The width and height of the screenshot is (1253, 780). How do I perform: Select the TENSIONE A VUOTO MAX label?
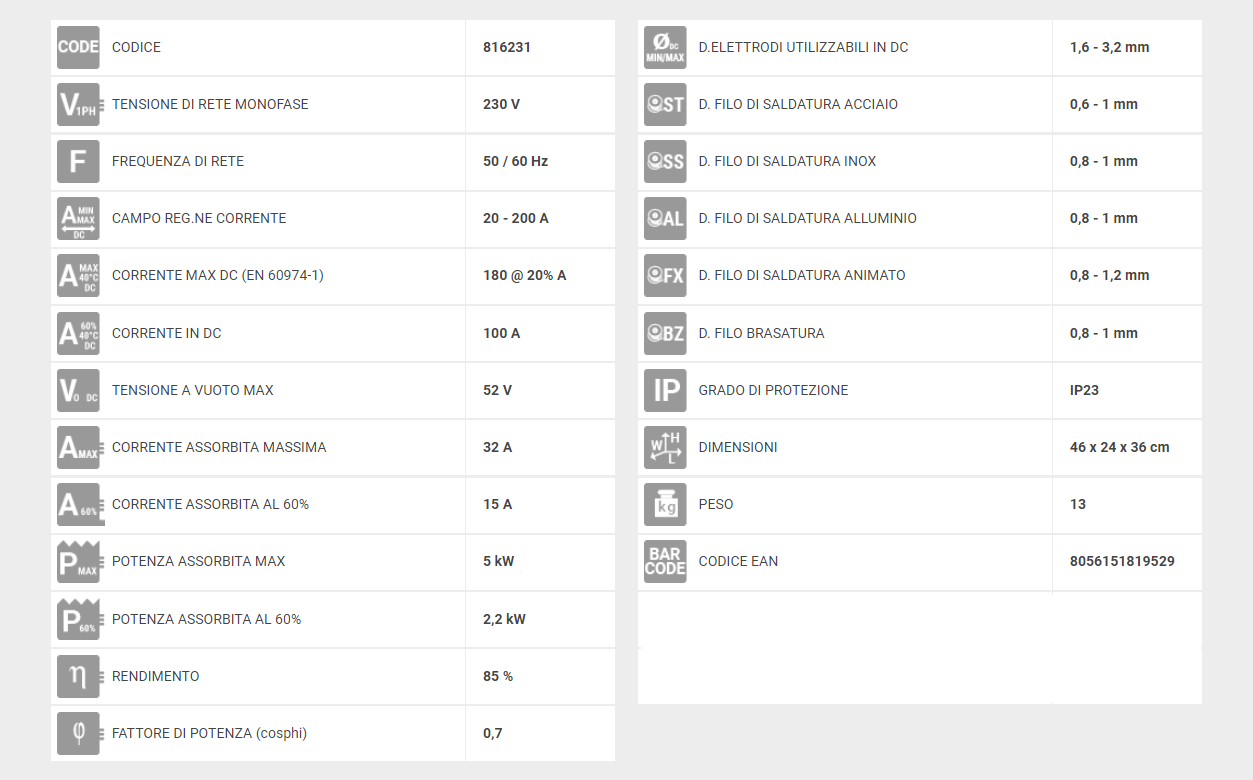(193, 390)
